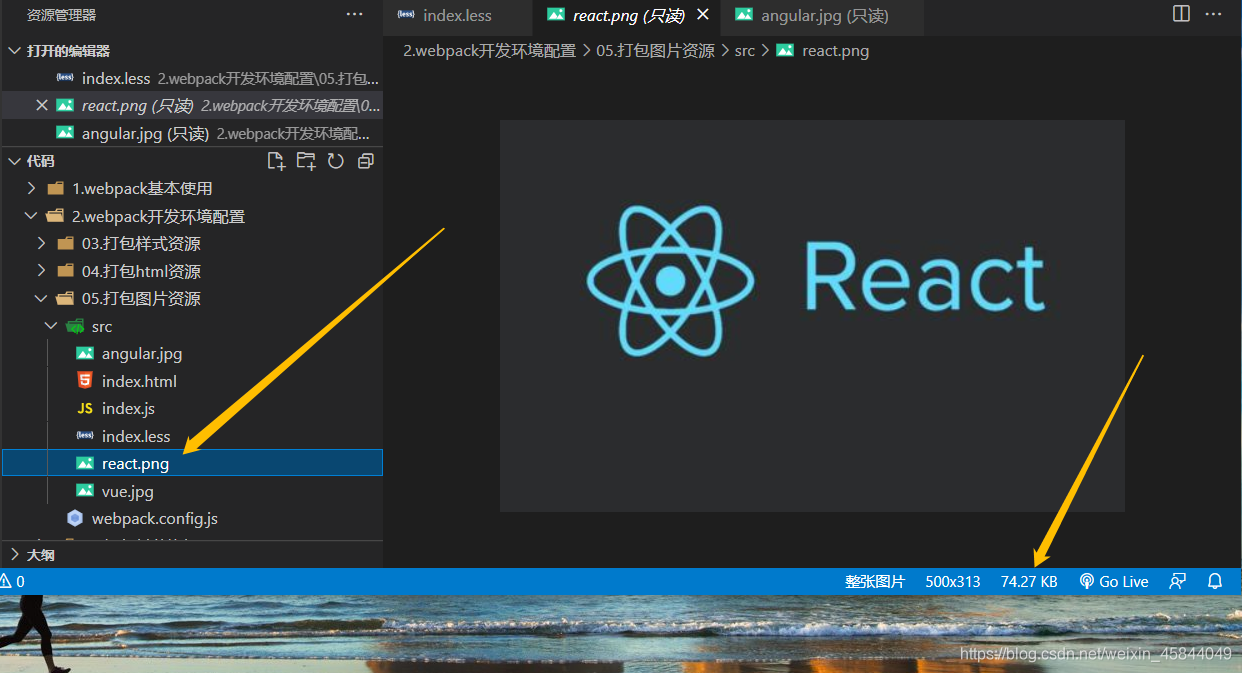Click the 资源管理器 panel title
Screen dimensions: 1242x673
point(62,15)
